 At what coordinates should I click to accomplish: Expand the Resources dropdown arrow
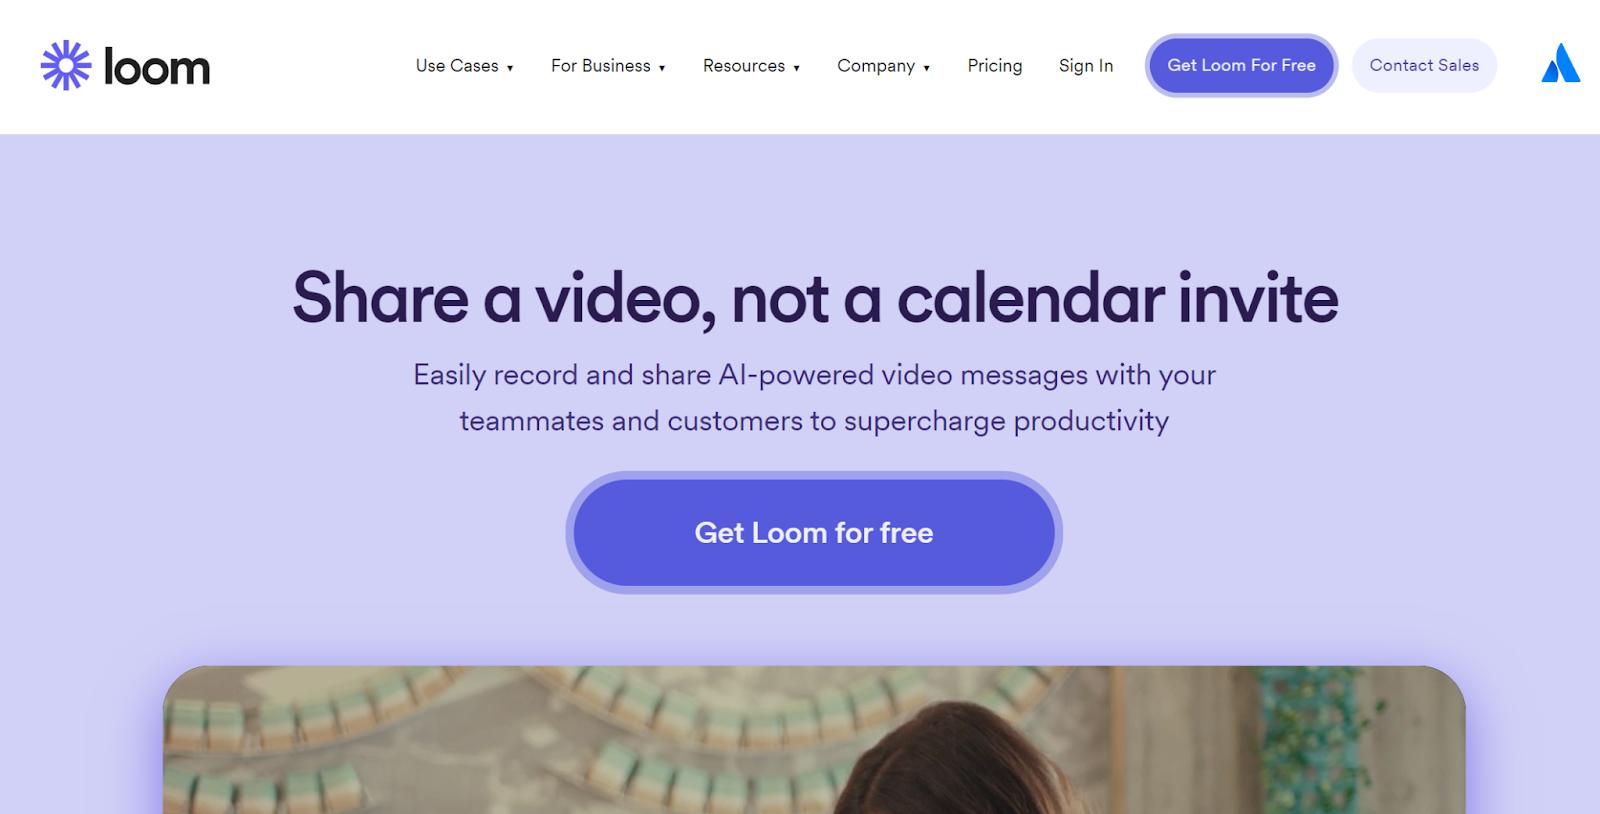tap(797, 68)
